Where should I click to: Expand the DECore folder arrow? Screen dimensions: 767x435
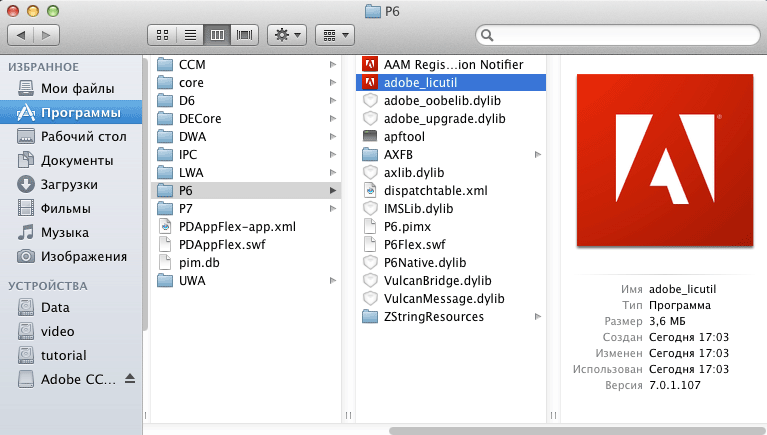(333, 119)
